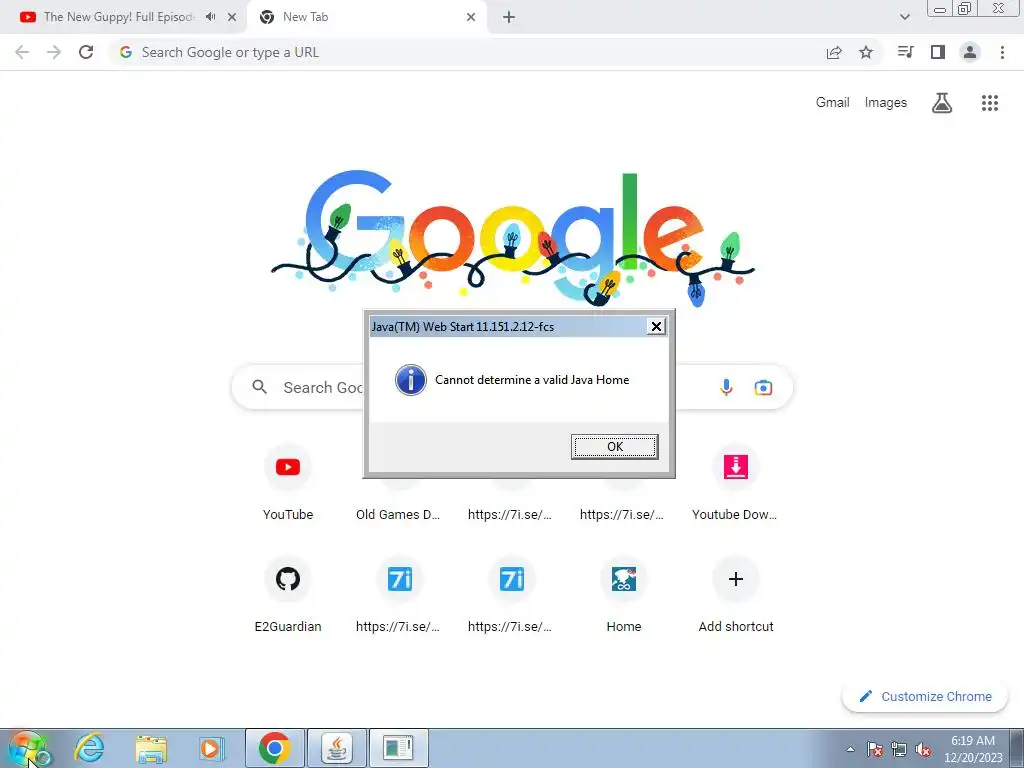
Task: Select the Java taskbar button
Action: pyautogui.click(x=336, y=748)
